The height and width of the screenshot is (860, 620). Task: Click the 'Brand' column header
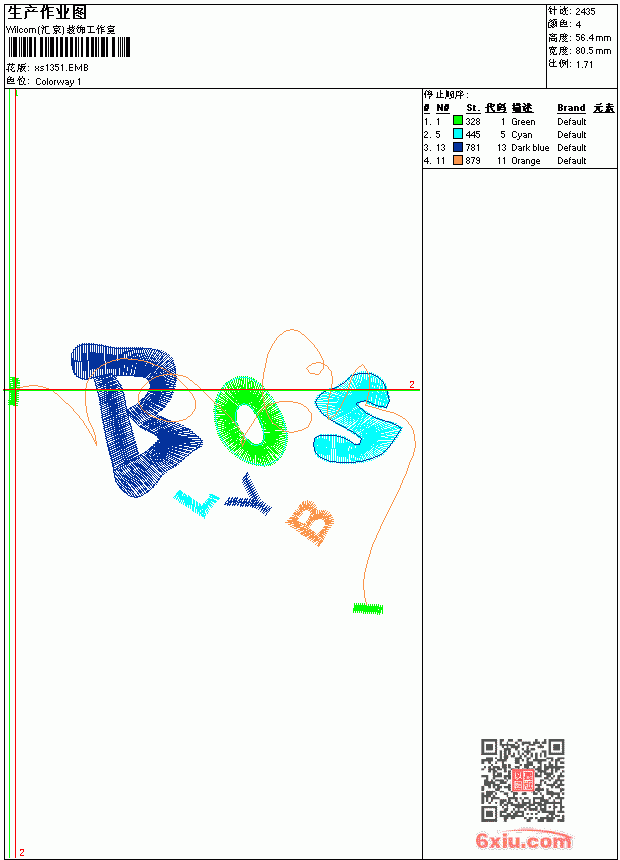[571, 108]
